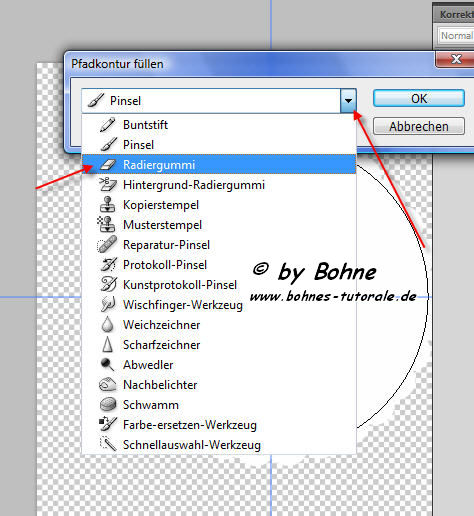Viewport: 474px width, 516px height.
Task: Confirm with the OK button
Action: pyautogui.click(x=419, y=98)
